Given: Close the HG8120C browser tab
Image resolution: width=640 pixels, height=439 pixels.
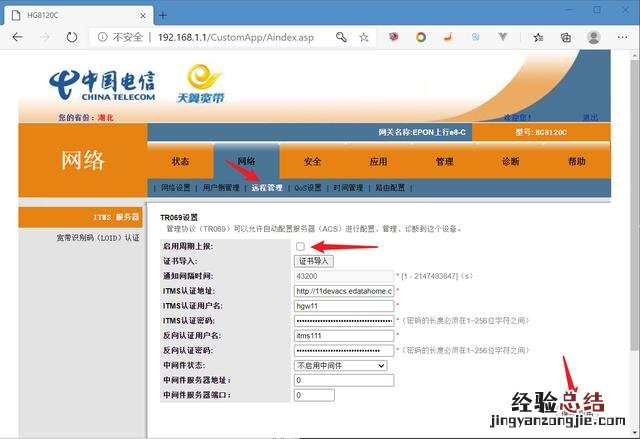Looking at the screenshot, I should (143, 16).
